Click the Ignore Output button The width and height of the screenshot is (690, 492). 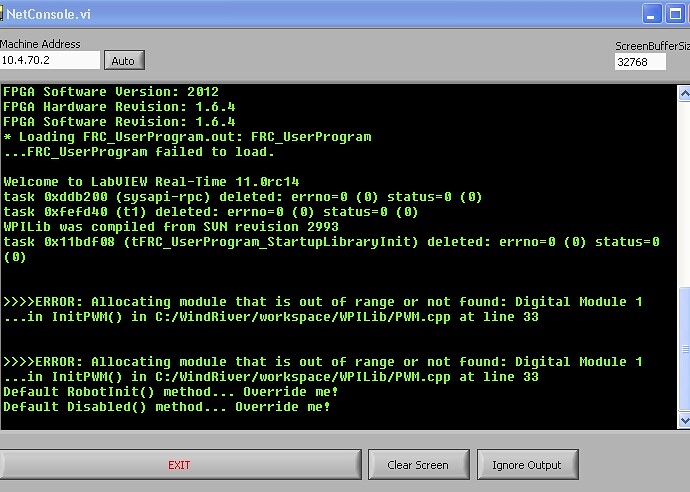527,465
